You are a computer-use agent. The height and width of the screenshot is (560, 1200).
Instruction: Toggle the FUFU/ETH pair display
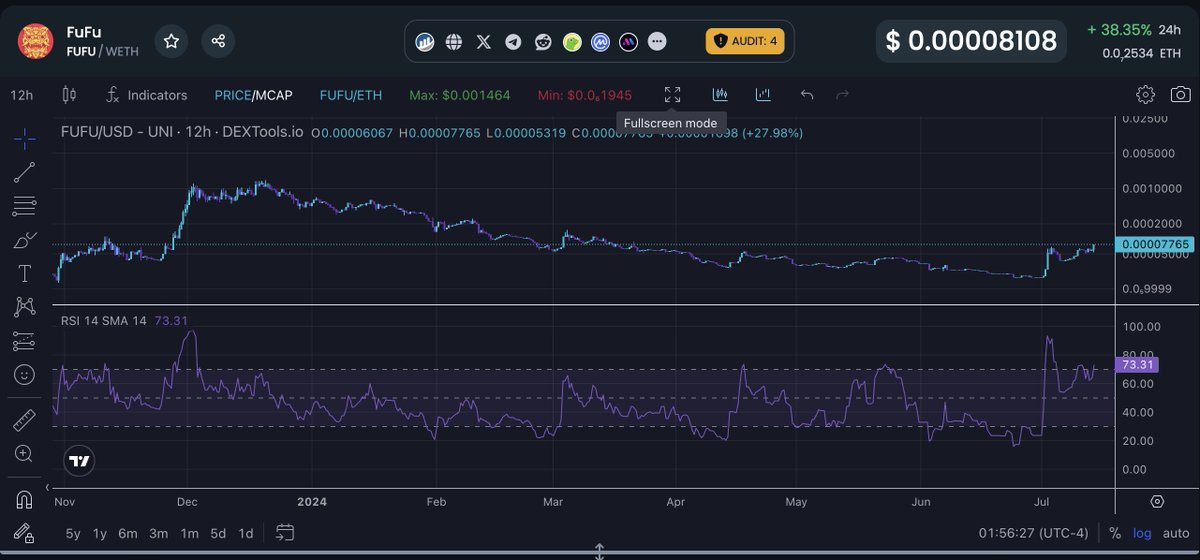tap(350, 95)
